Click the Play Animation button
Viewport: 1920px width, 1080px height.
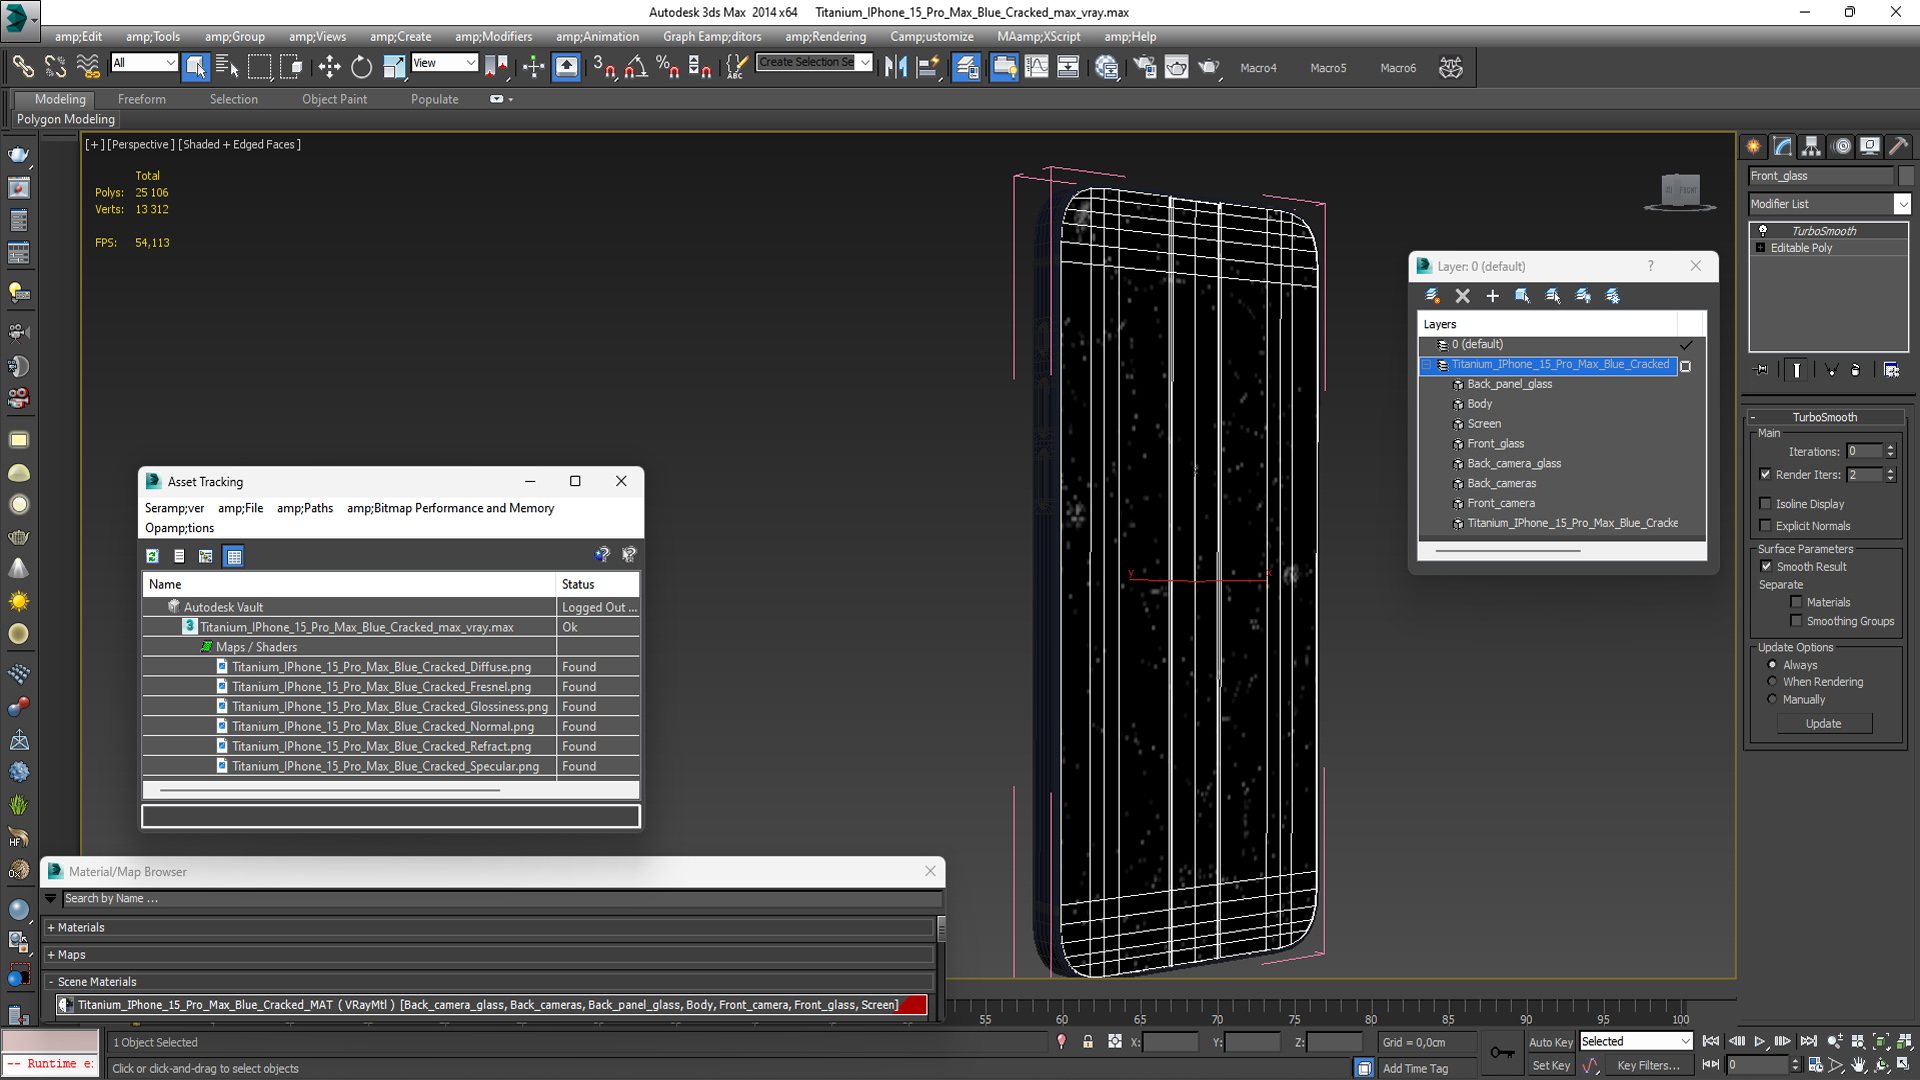[x=1760, y=1042]
